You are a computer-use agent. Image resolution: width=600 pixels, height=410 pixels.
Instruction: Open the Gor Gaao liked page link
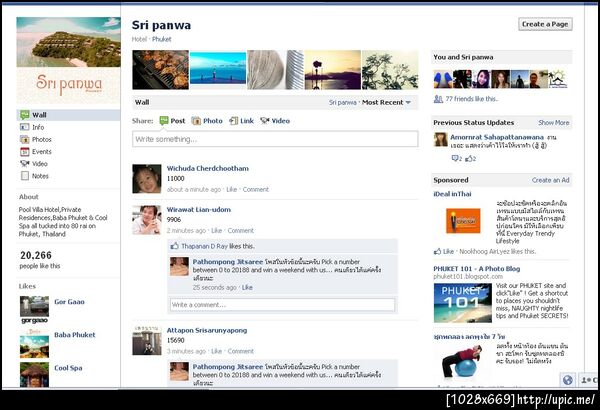pyautogui.click(x=69, y=302)
